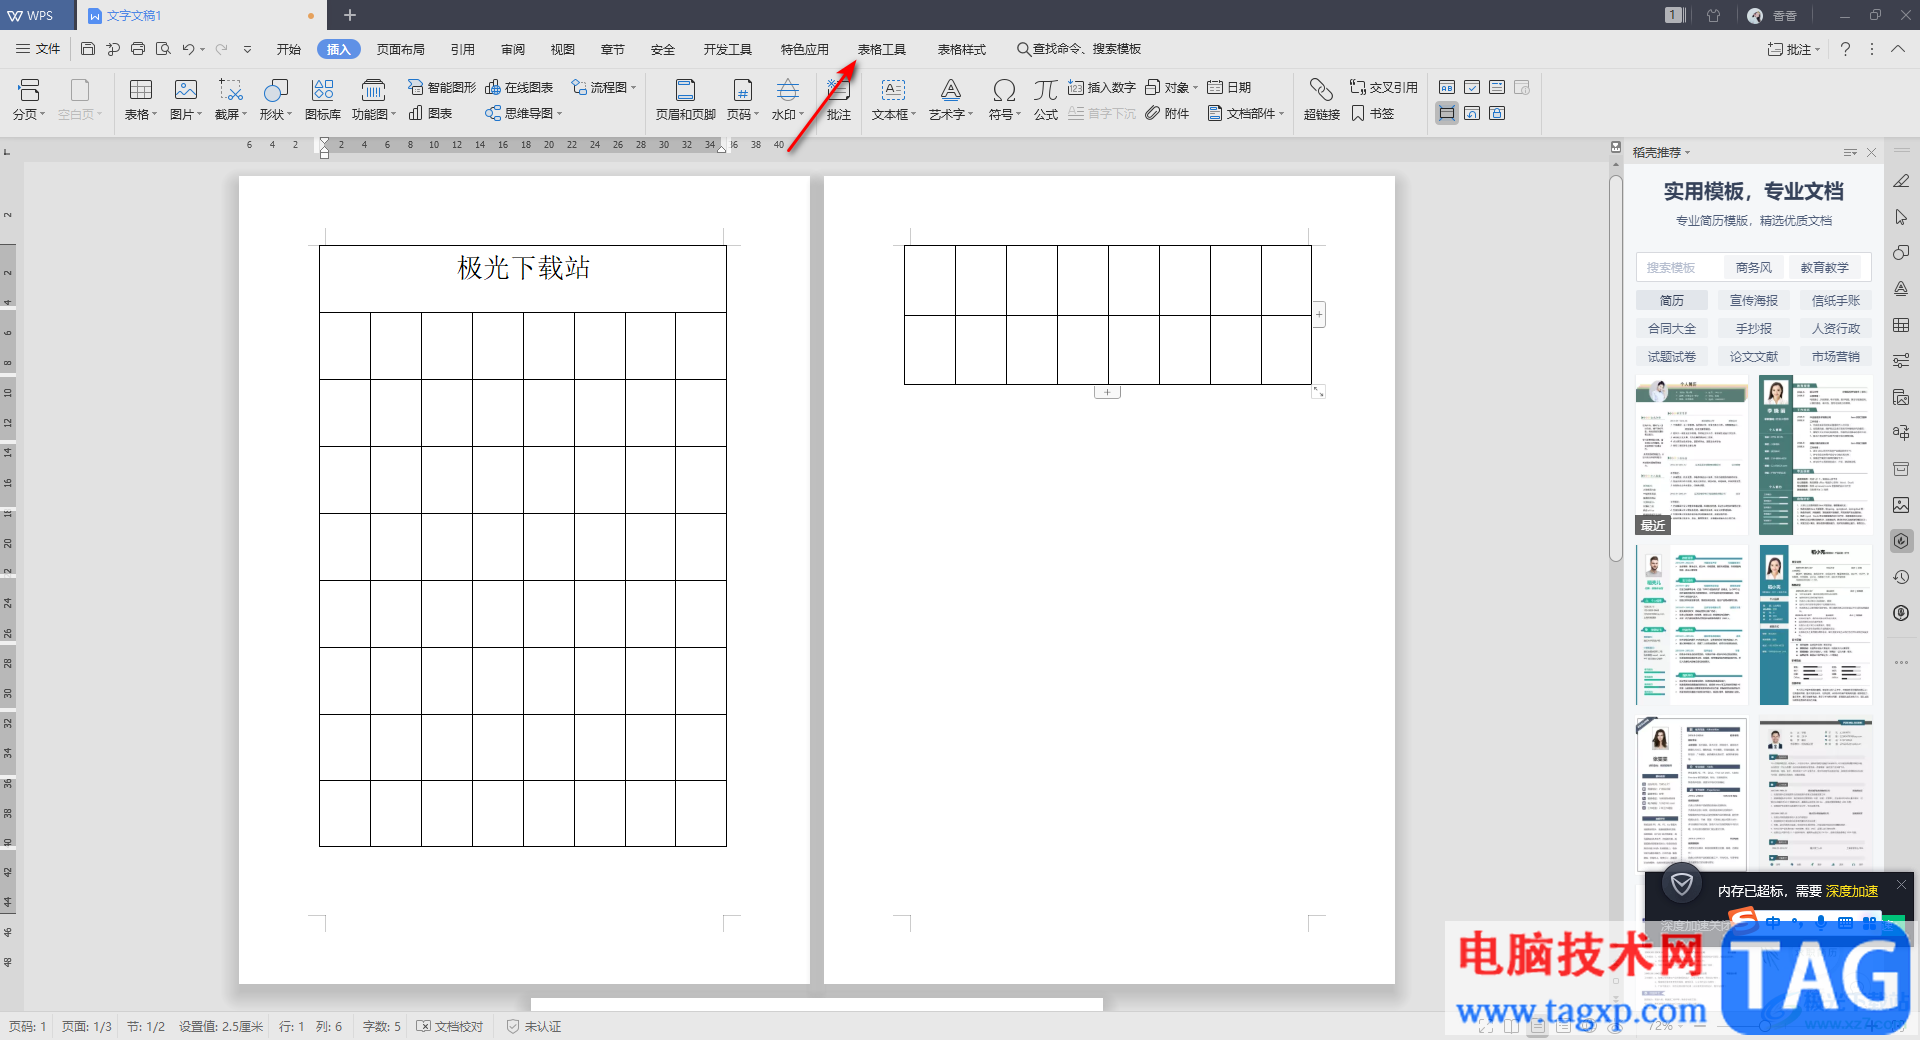Click the reset form fields icon
The height and width of the screenshot is (1040, 1920).
coord(1472,113)
